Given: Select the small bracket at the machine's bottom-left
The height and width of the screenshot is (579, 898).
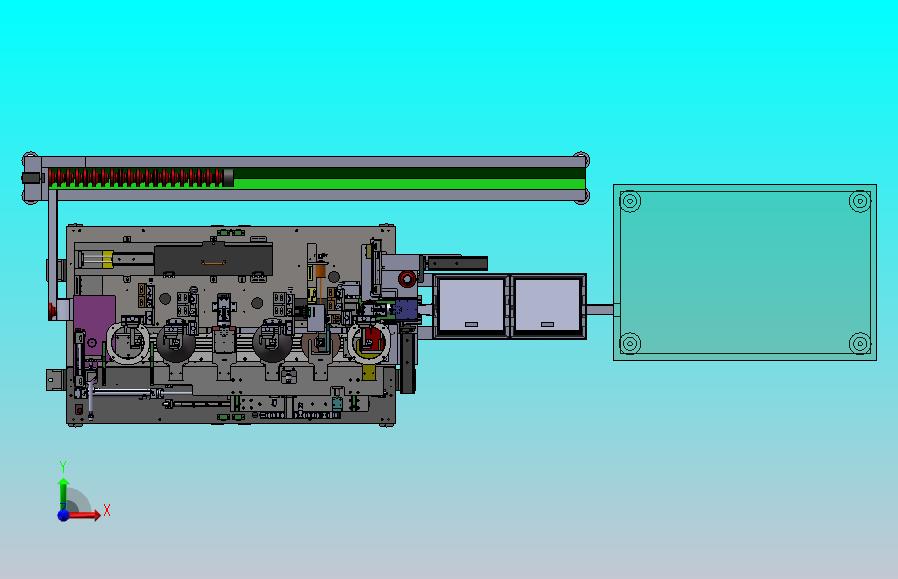Looking at the screenshot, I should tap(56, 379).
